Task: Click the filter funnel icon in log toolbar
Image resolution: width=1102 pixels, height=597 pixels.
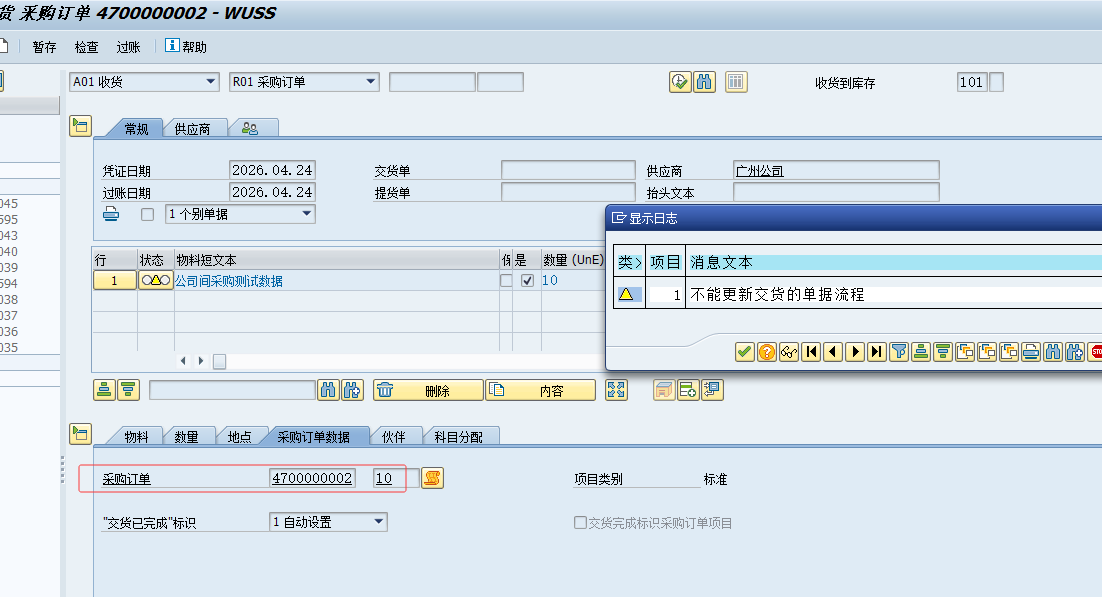Action: click(x=899, y=351)
